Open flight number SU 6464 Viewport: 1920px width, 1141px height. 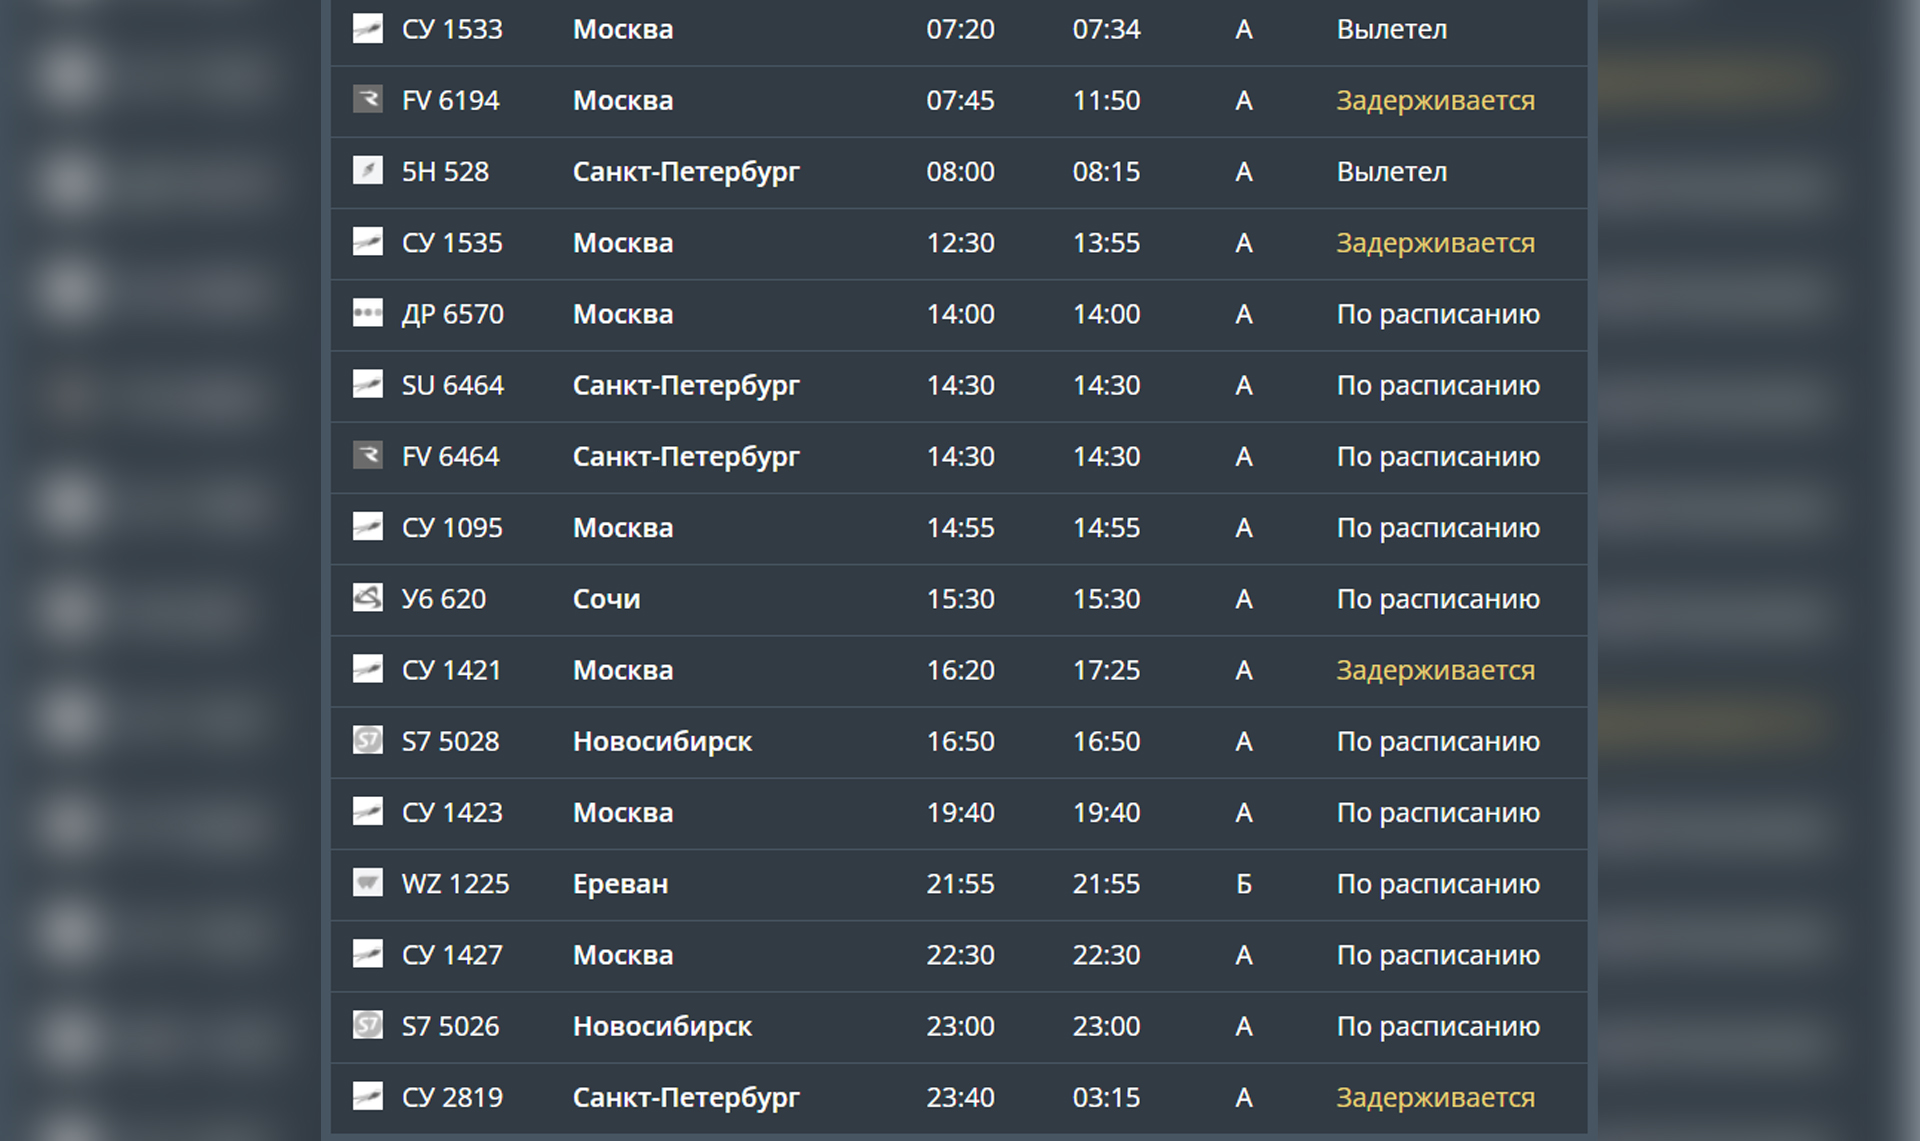tap(452, 385)
